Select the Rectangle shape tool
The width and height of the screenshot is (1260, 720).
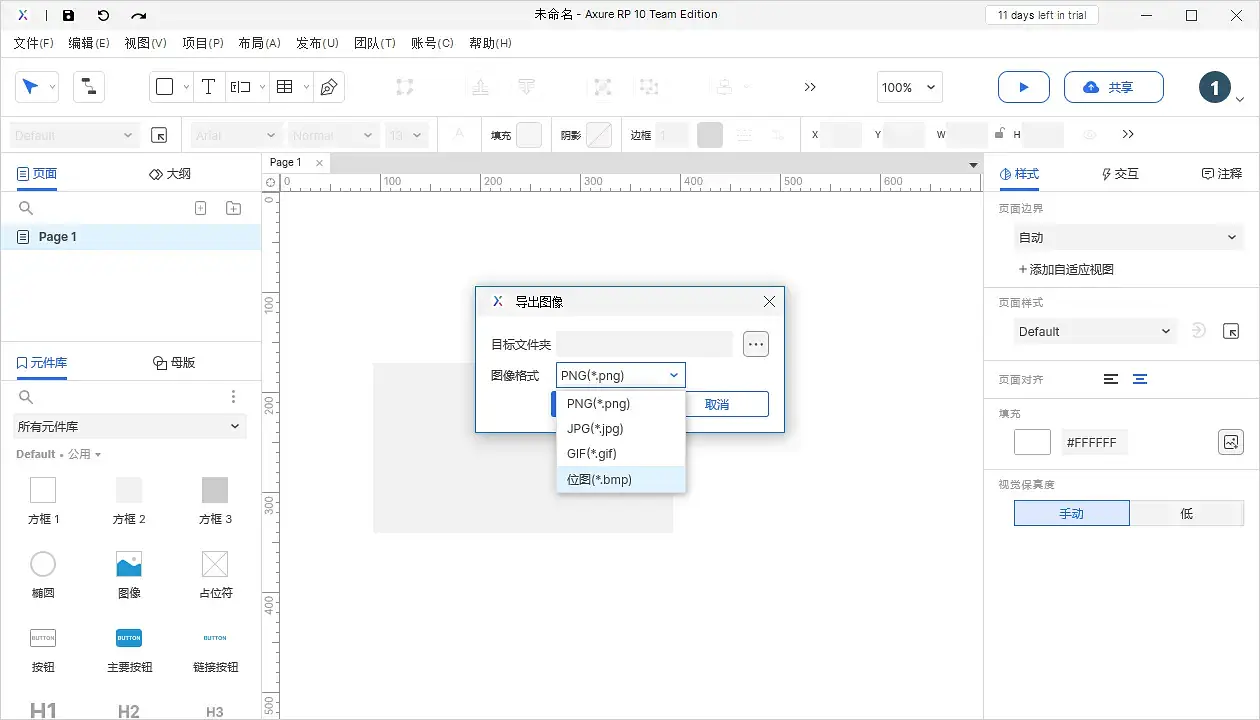[x=165, y=87]
